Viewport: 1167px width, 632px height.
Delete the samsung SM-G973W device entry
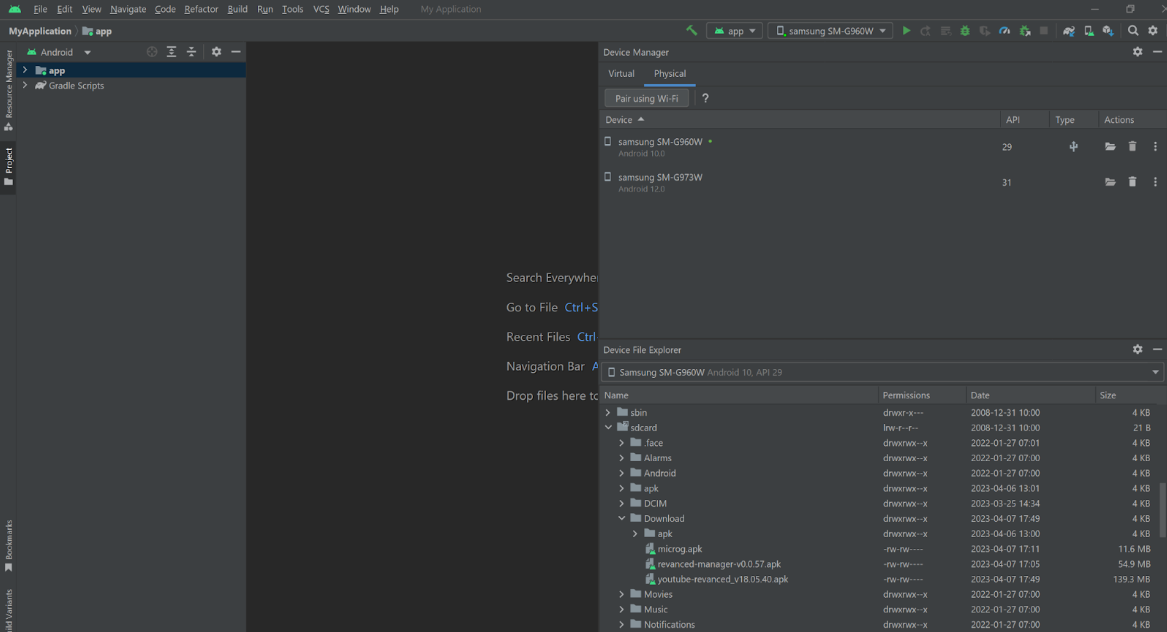[x=1132, y=182]
